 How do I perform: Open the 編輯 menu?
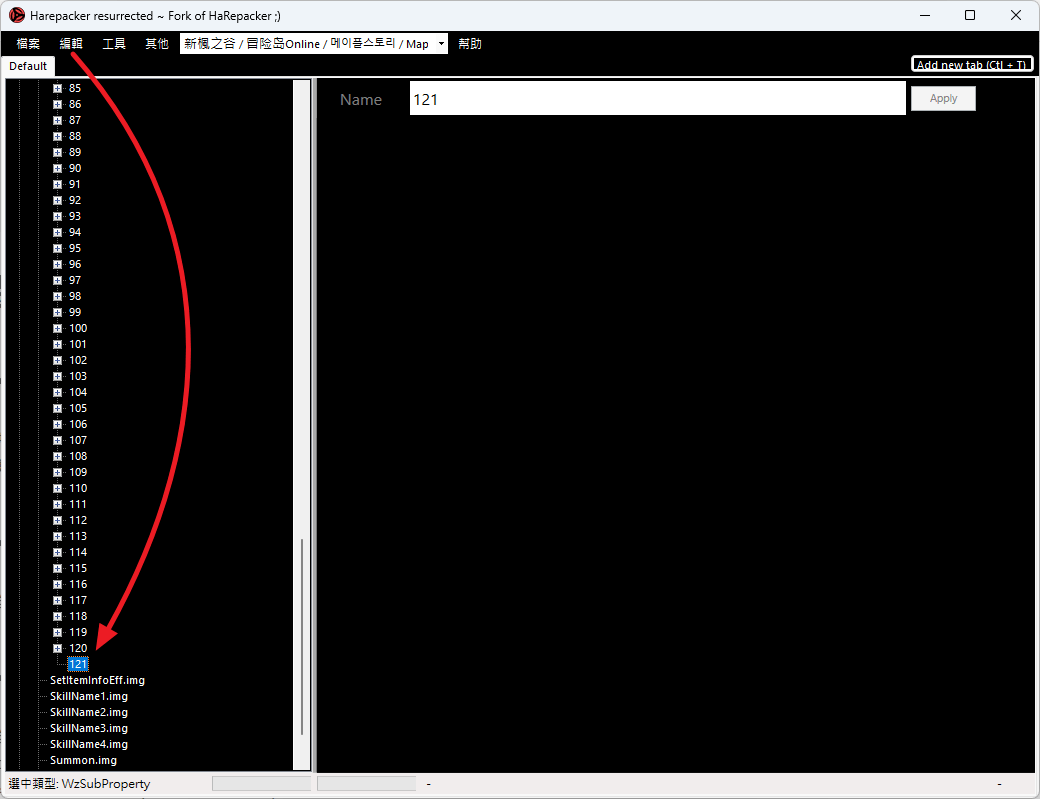pyautogui.click(x=71, y=44)
